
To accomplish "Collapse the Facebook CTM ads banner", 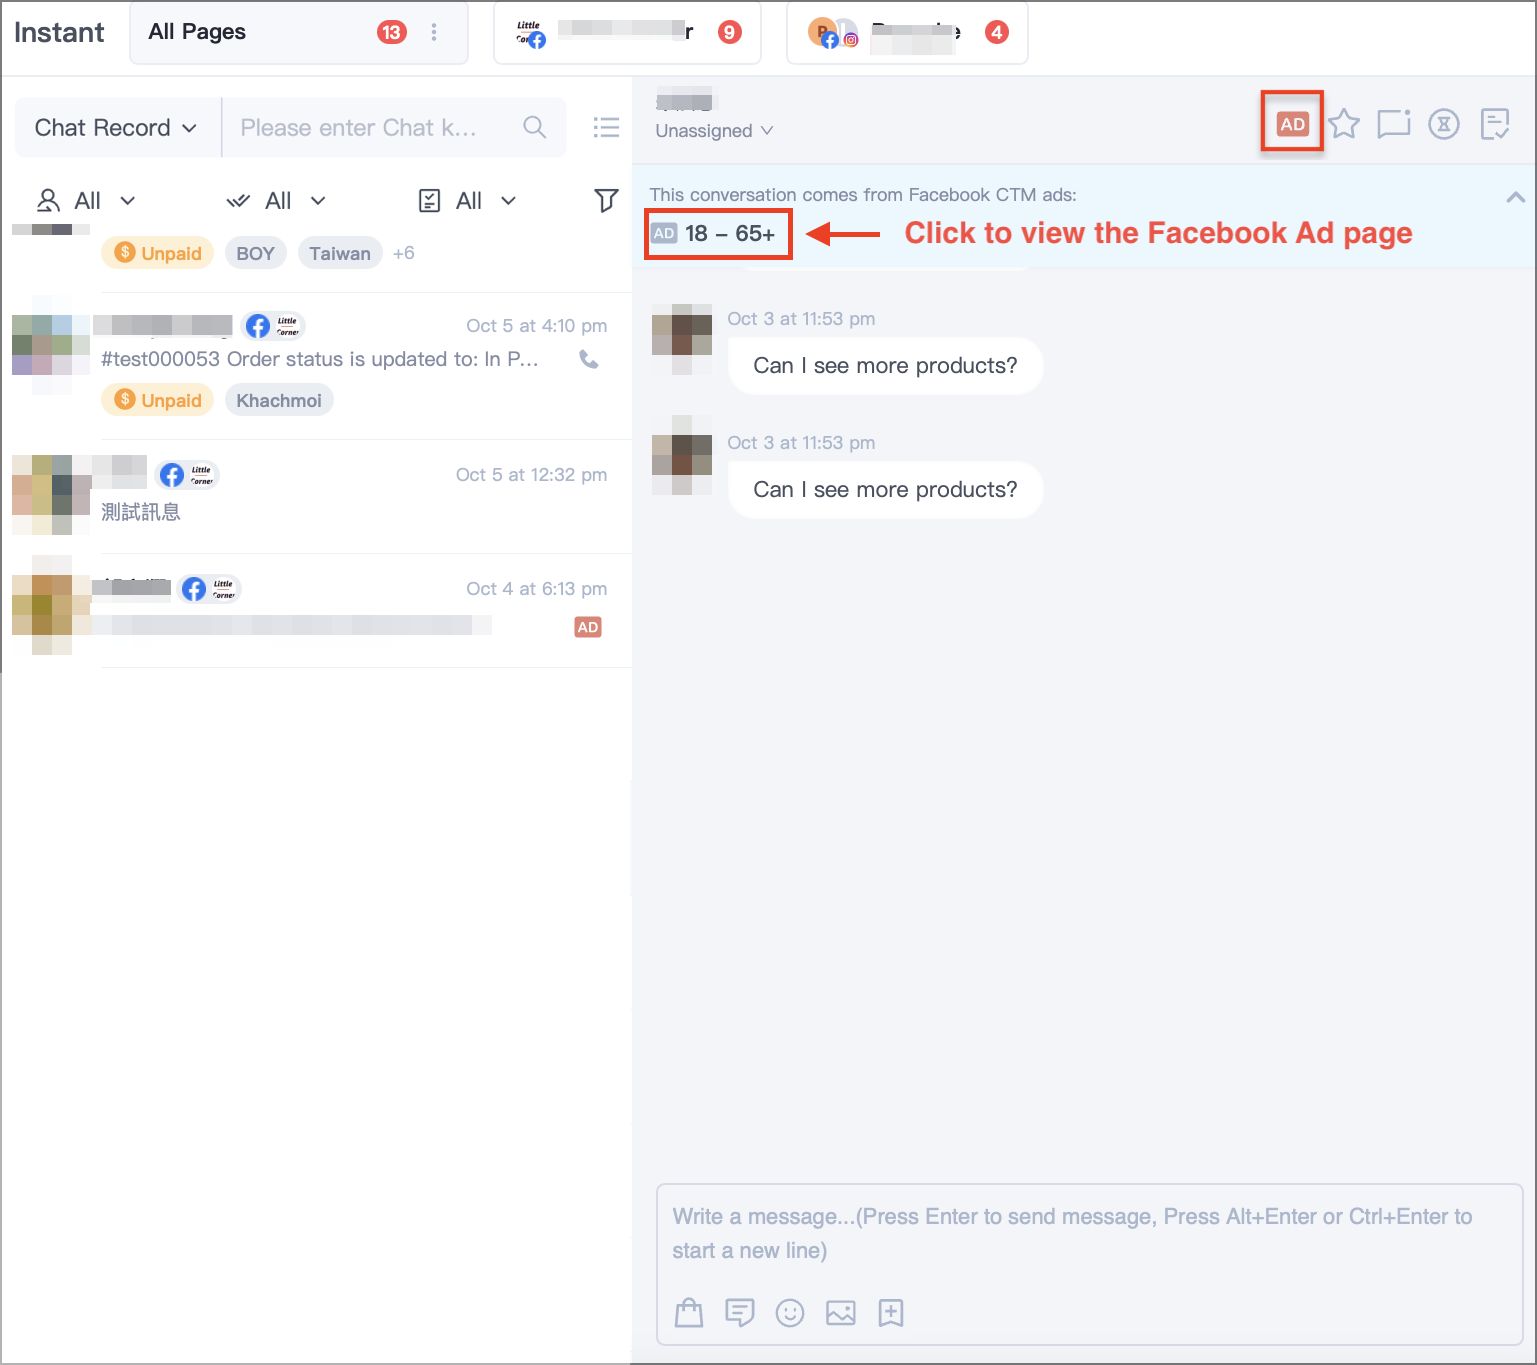I will pyautogui.click(x=1515, y=197).
